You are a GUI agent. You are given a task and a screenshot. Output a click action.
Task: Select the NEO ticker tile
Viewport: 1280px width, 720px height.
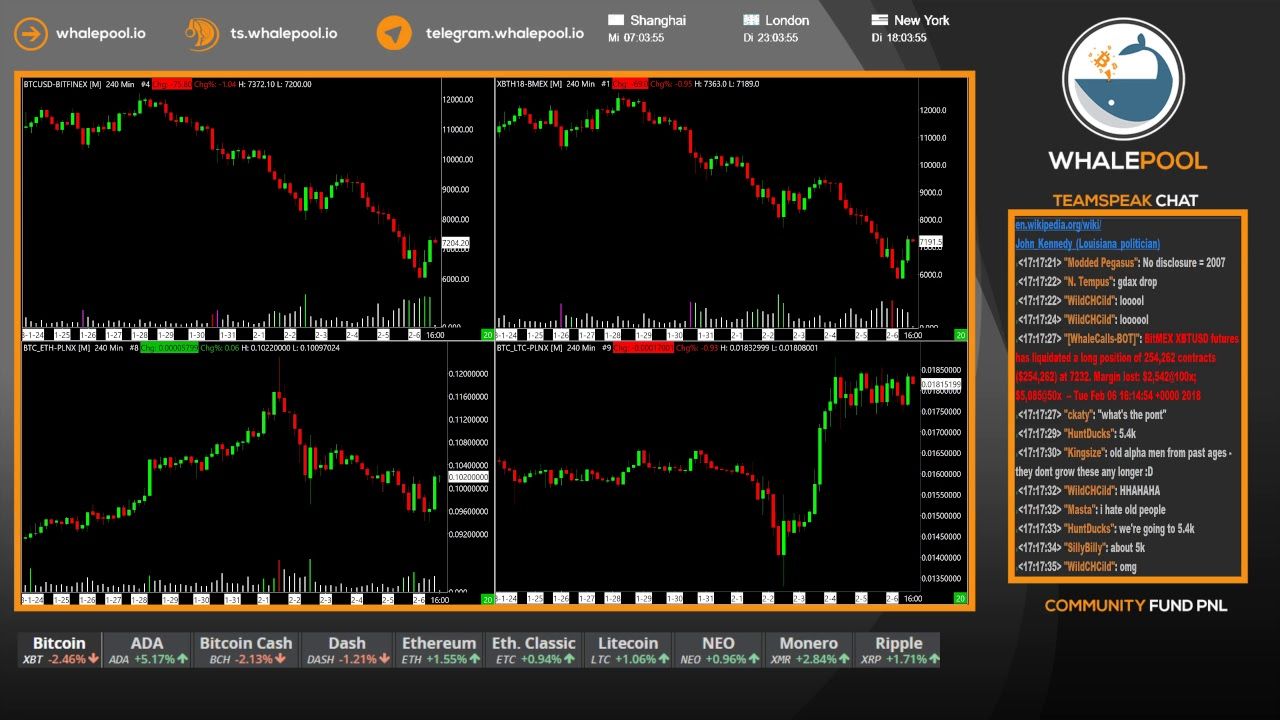coord(718,650)
